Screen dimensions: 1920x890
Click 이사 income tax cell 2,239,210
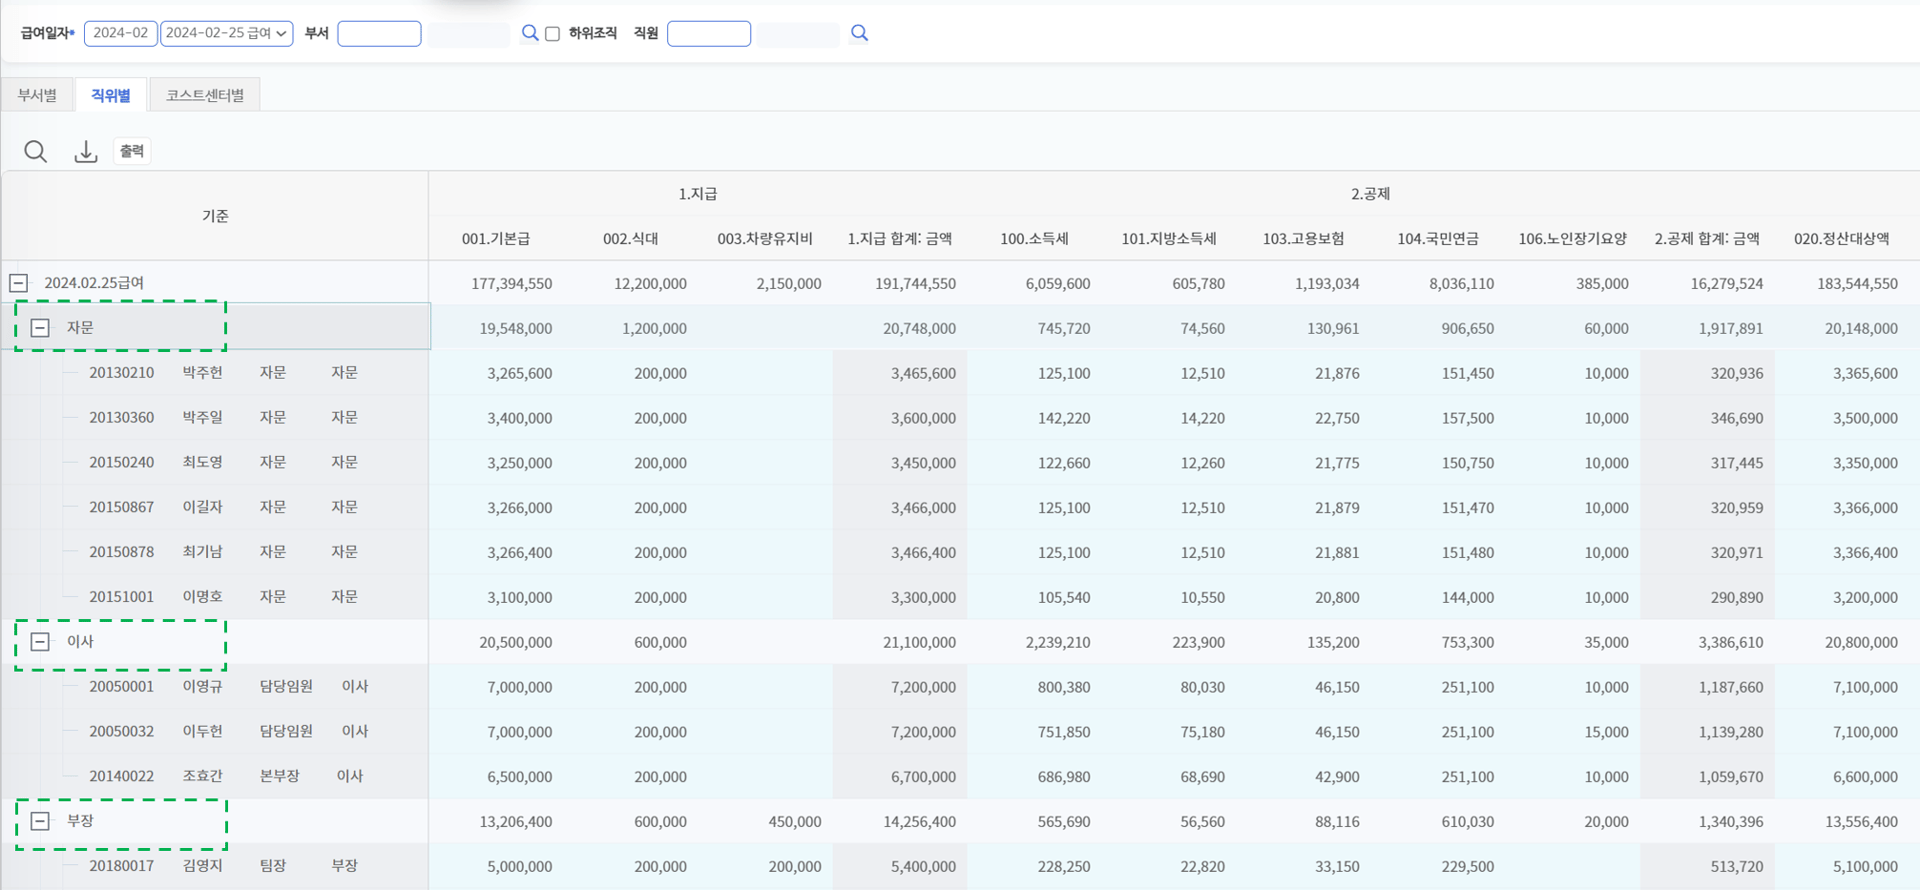click(1057, 642)
